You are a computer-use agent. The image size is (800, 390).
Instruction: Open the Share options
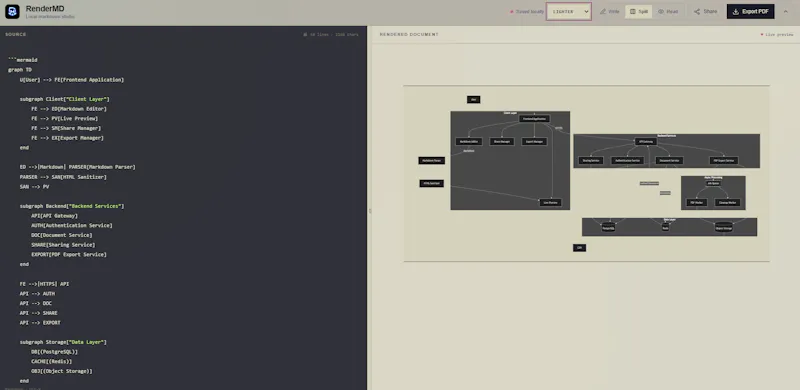pyautogui.click(x=706, y=11)
